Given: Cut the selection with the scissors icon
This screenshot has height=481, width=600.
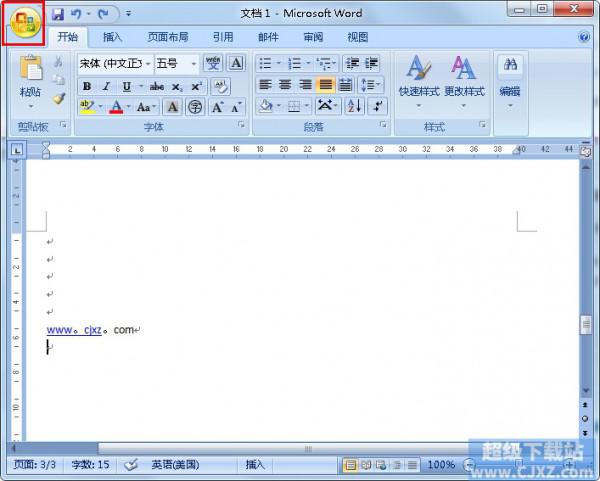Looking at the screenshot, I should tap(58, 62).
